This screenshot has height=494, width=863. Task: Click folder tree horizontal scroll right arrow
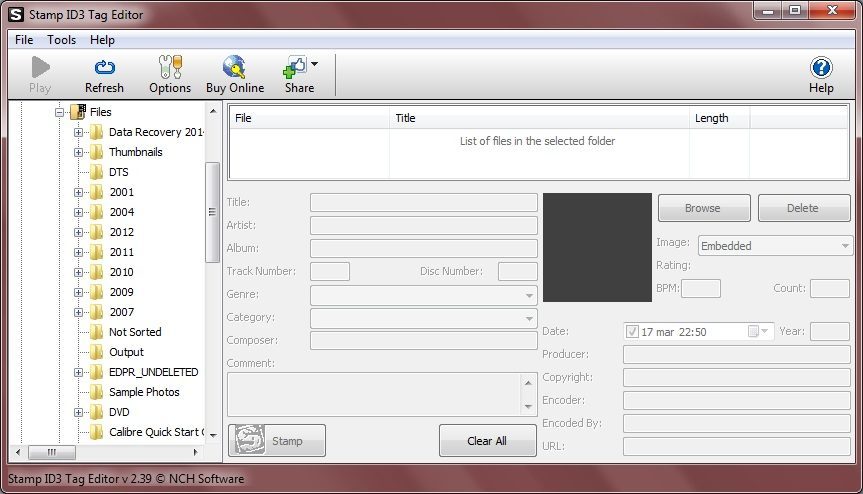(x=195, y=452)
